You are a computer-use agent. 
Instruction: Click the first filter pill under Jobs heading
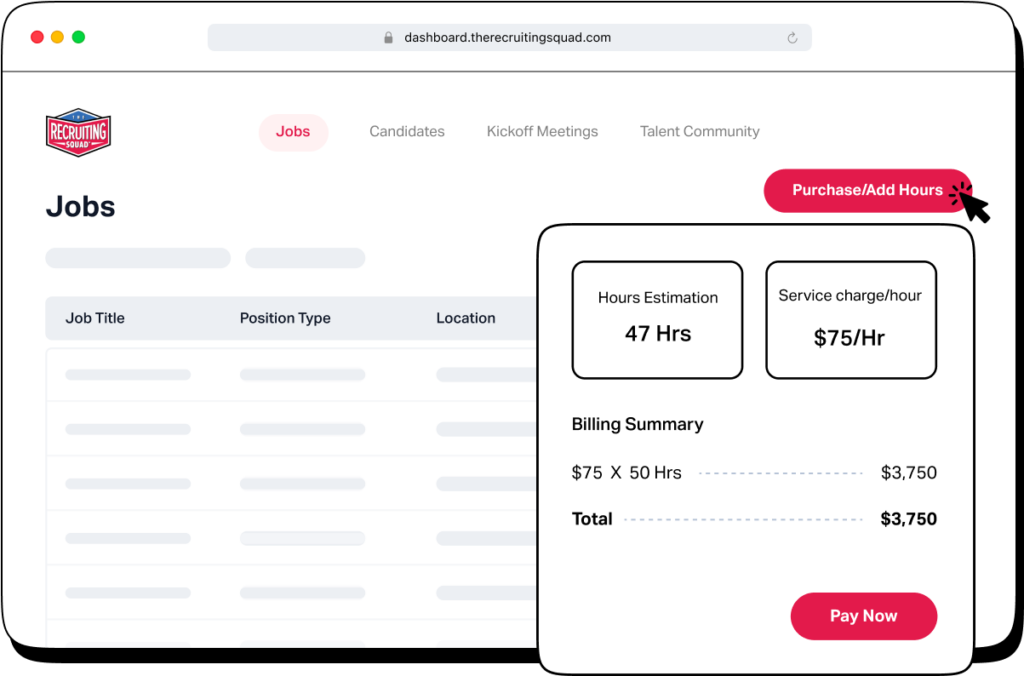(137, 258)
